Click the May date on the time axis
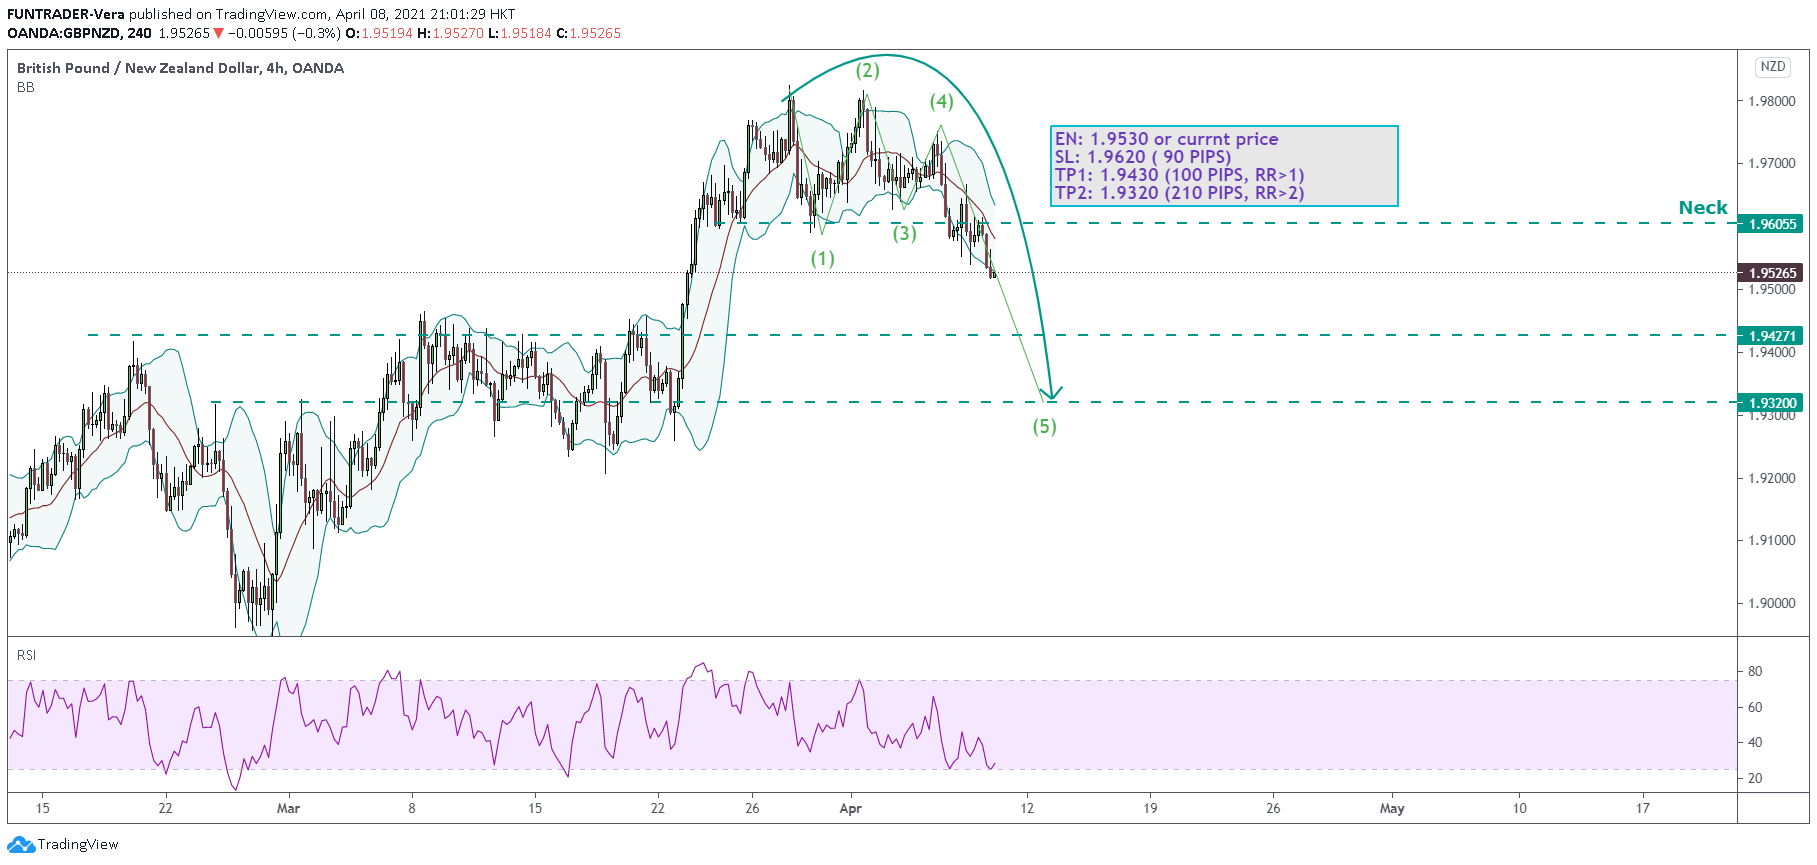 click(1392, 808)
